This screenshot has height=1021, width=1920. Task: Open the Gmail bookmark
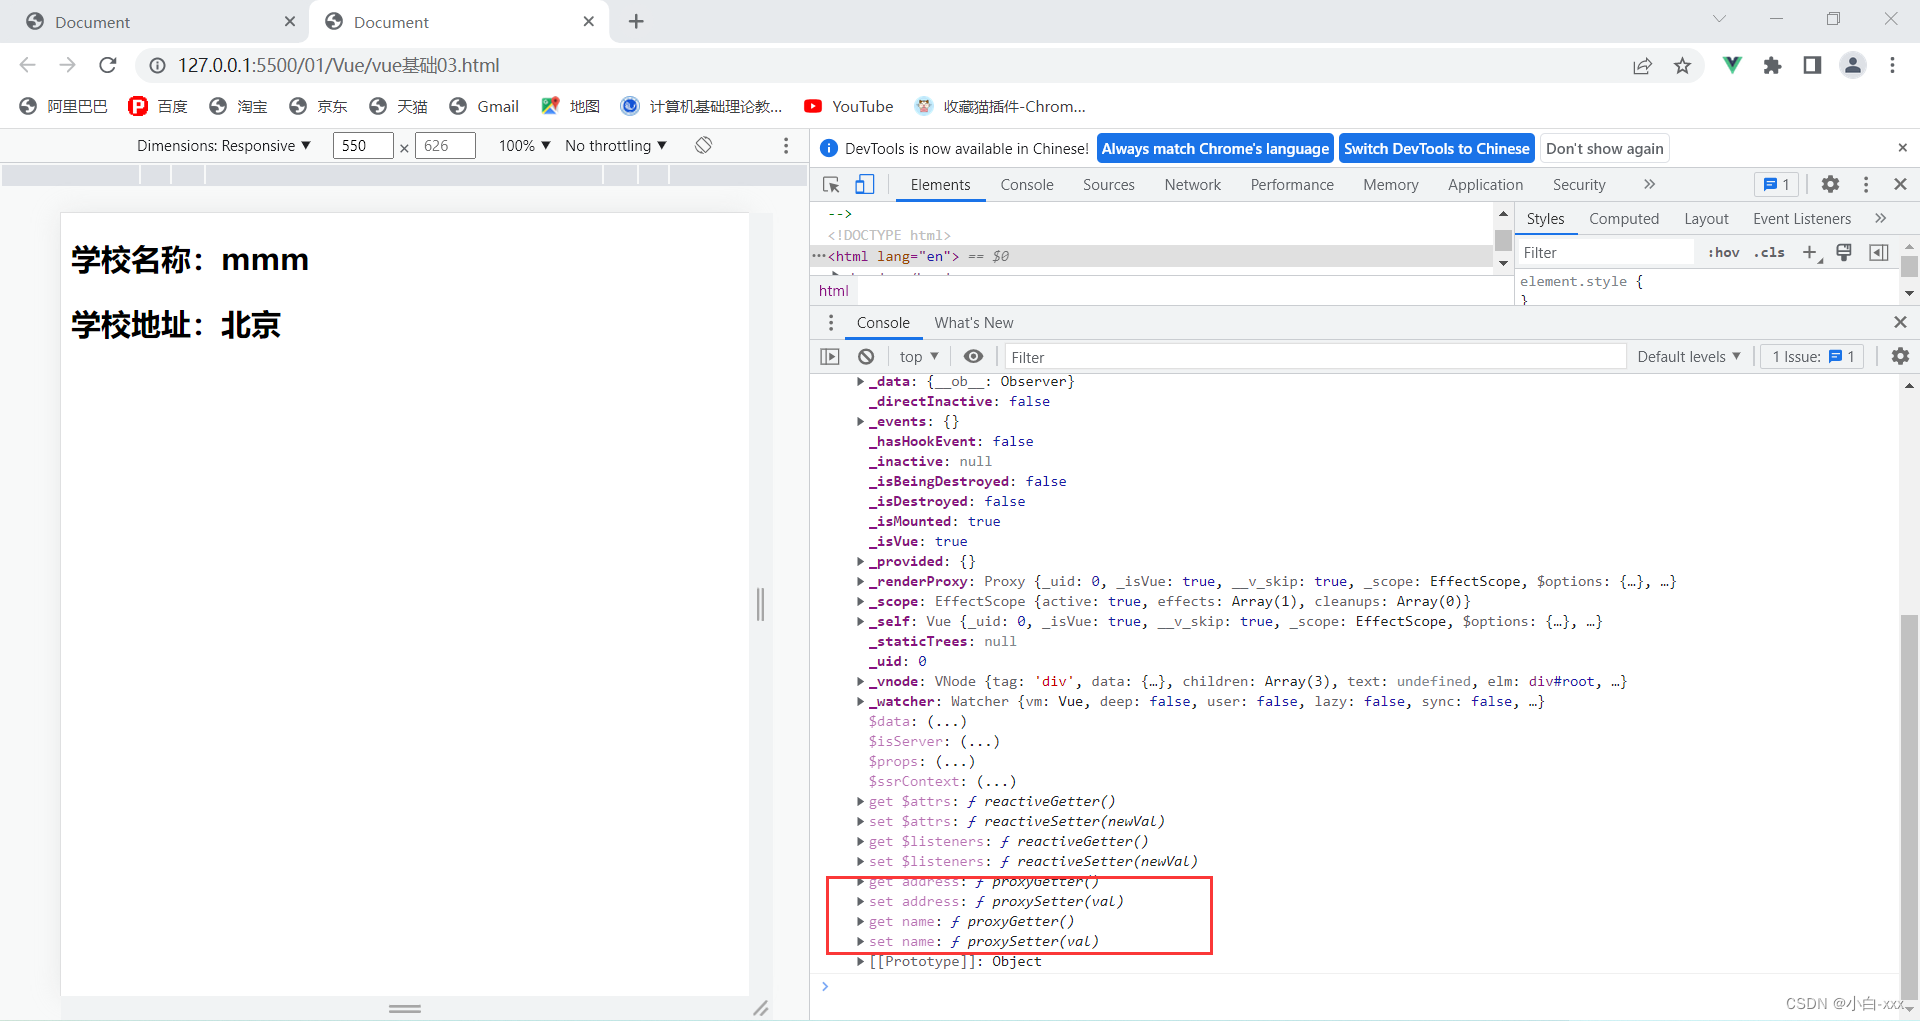[484, 106]
